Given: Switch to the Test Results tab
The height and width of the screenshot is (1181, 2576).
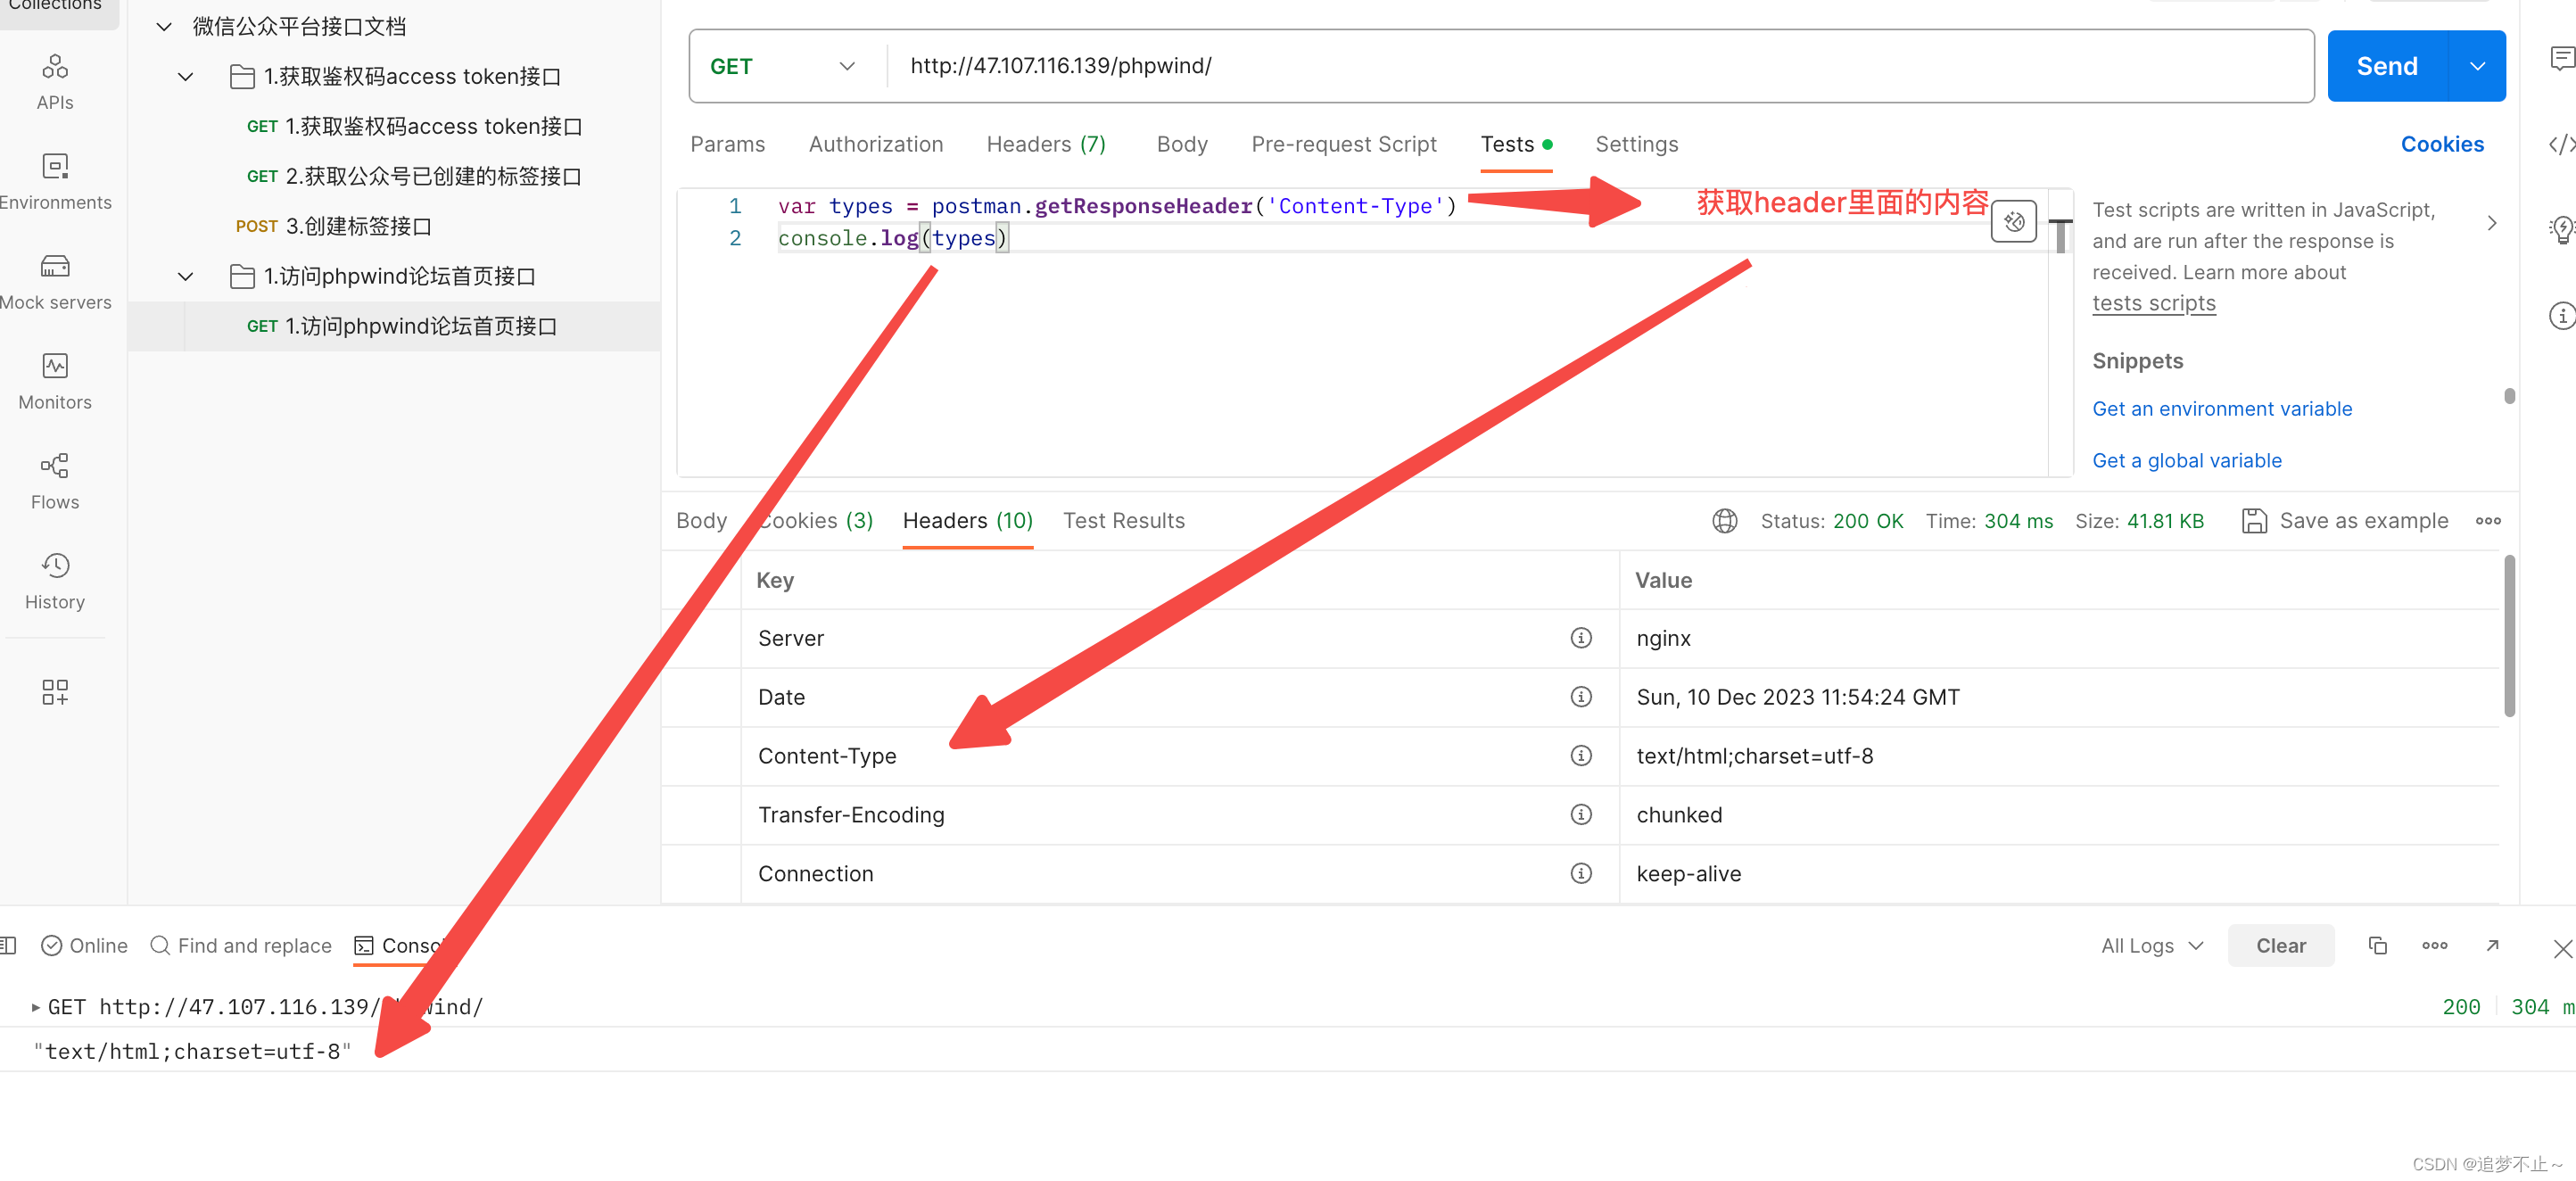Looking at the screenshot, I should pos(1123,521).
